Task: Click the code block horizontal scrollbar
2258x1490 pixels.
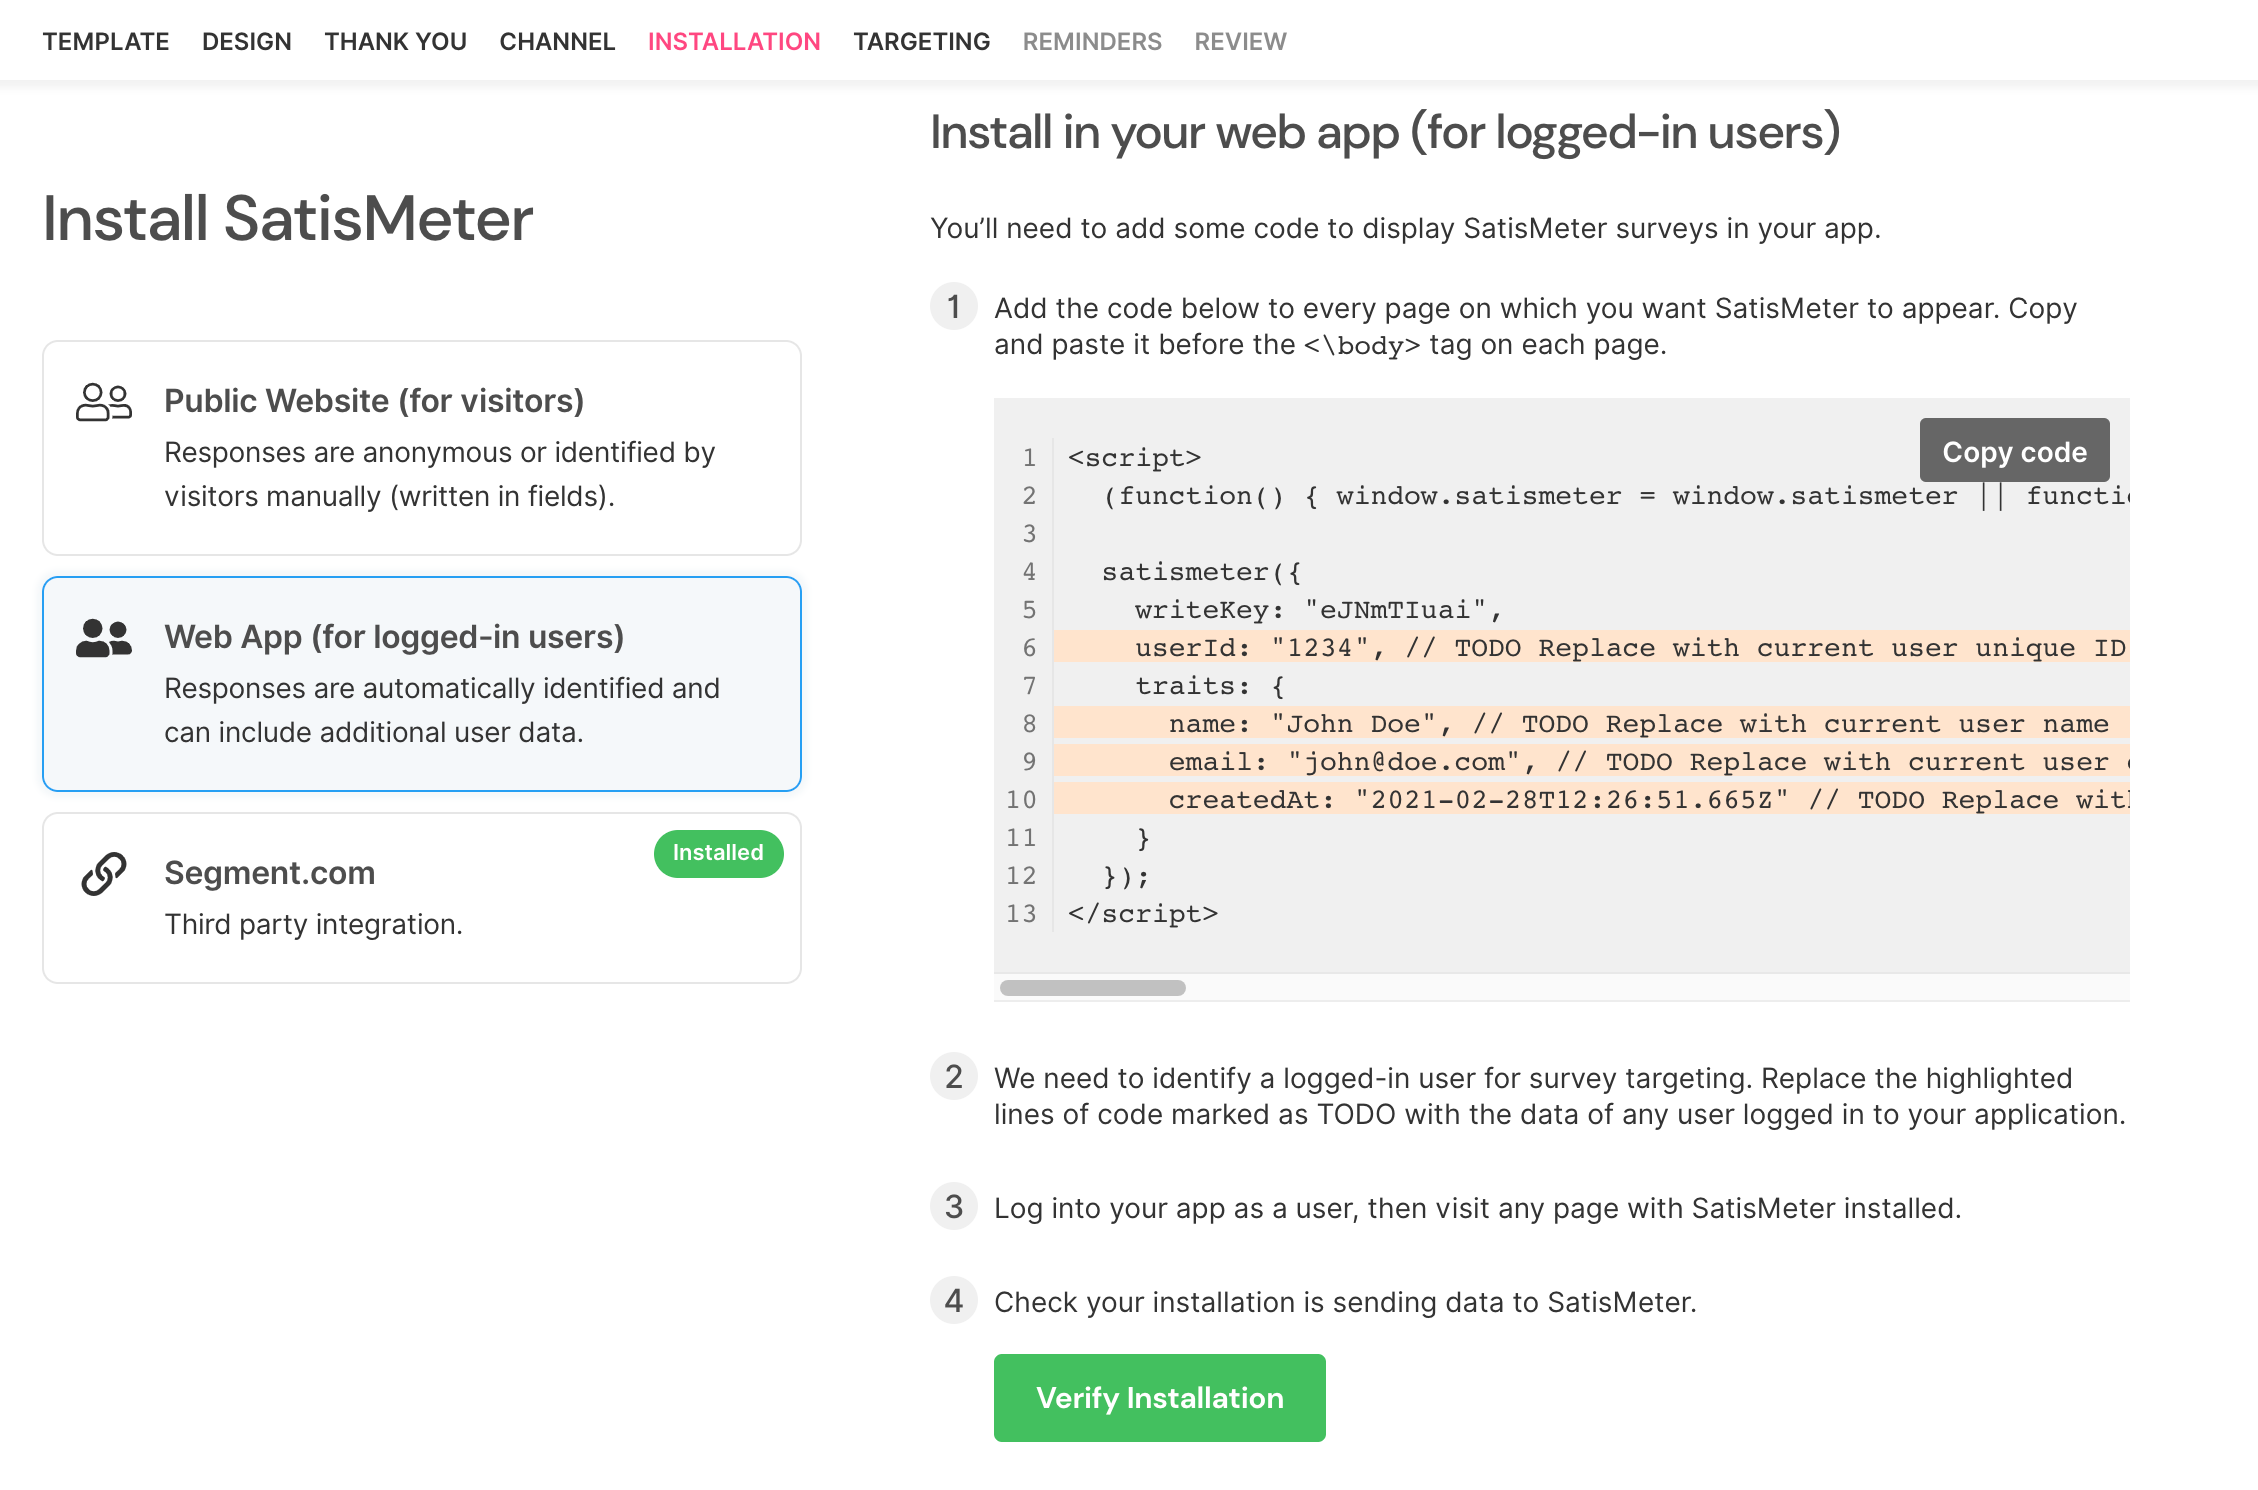Action: (x=1093, y=988)
